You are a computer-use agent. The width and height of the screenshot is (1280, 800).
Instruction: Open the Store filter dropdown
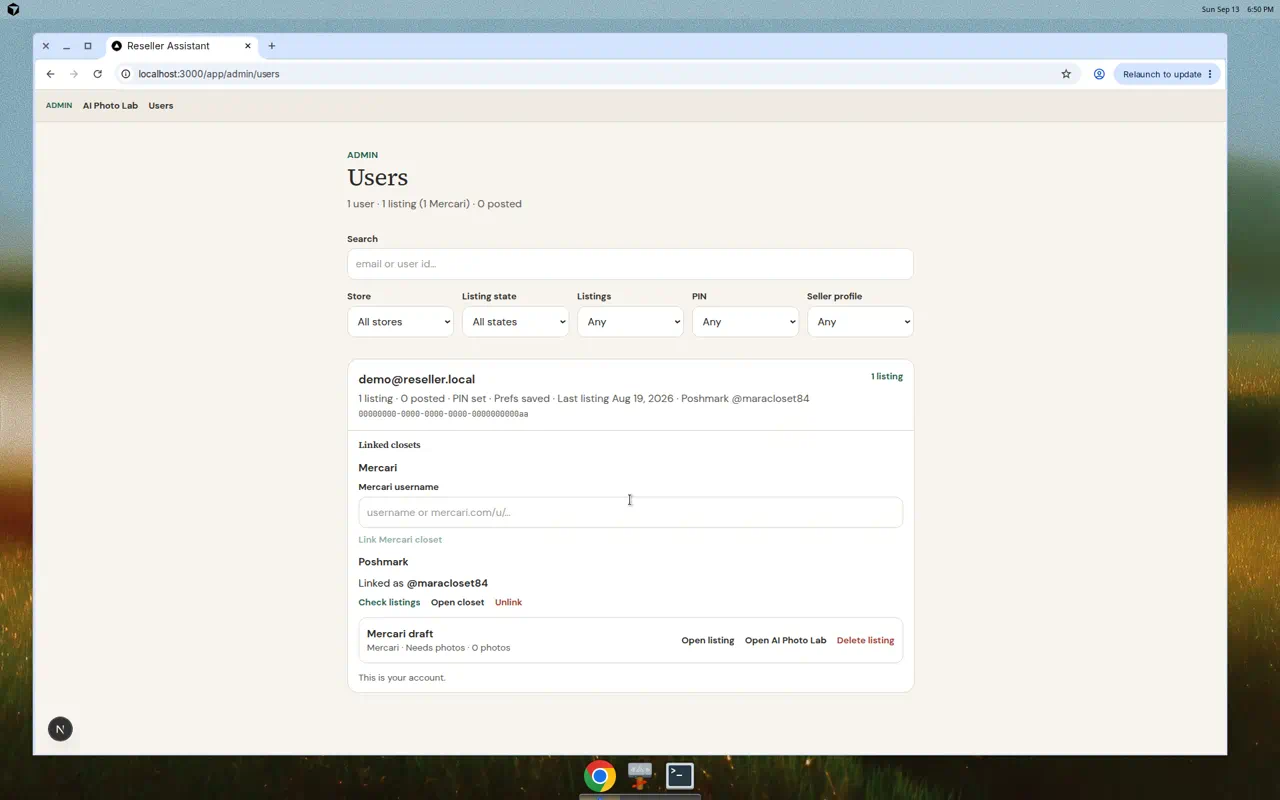point(400,322)
